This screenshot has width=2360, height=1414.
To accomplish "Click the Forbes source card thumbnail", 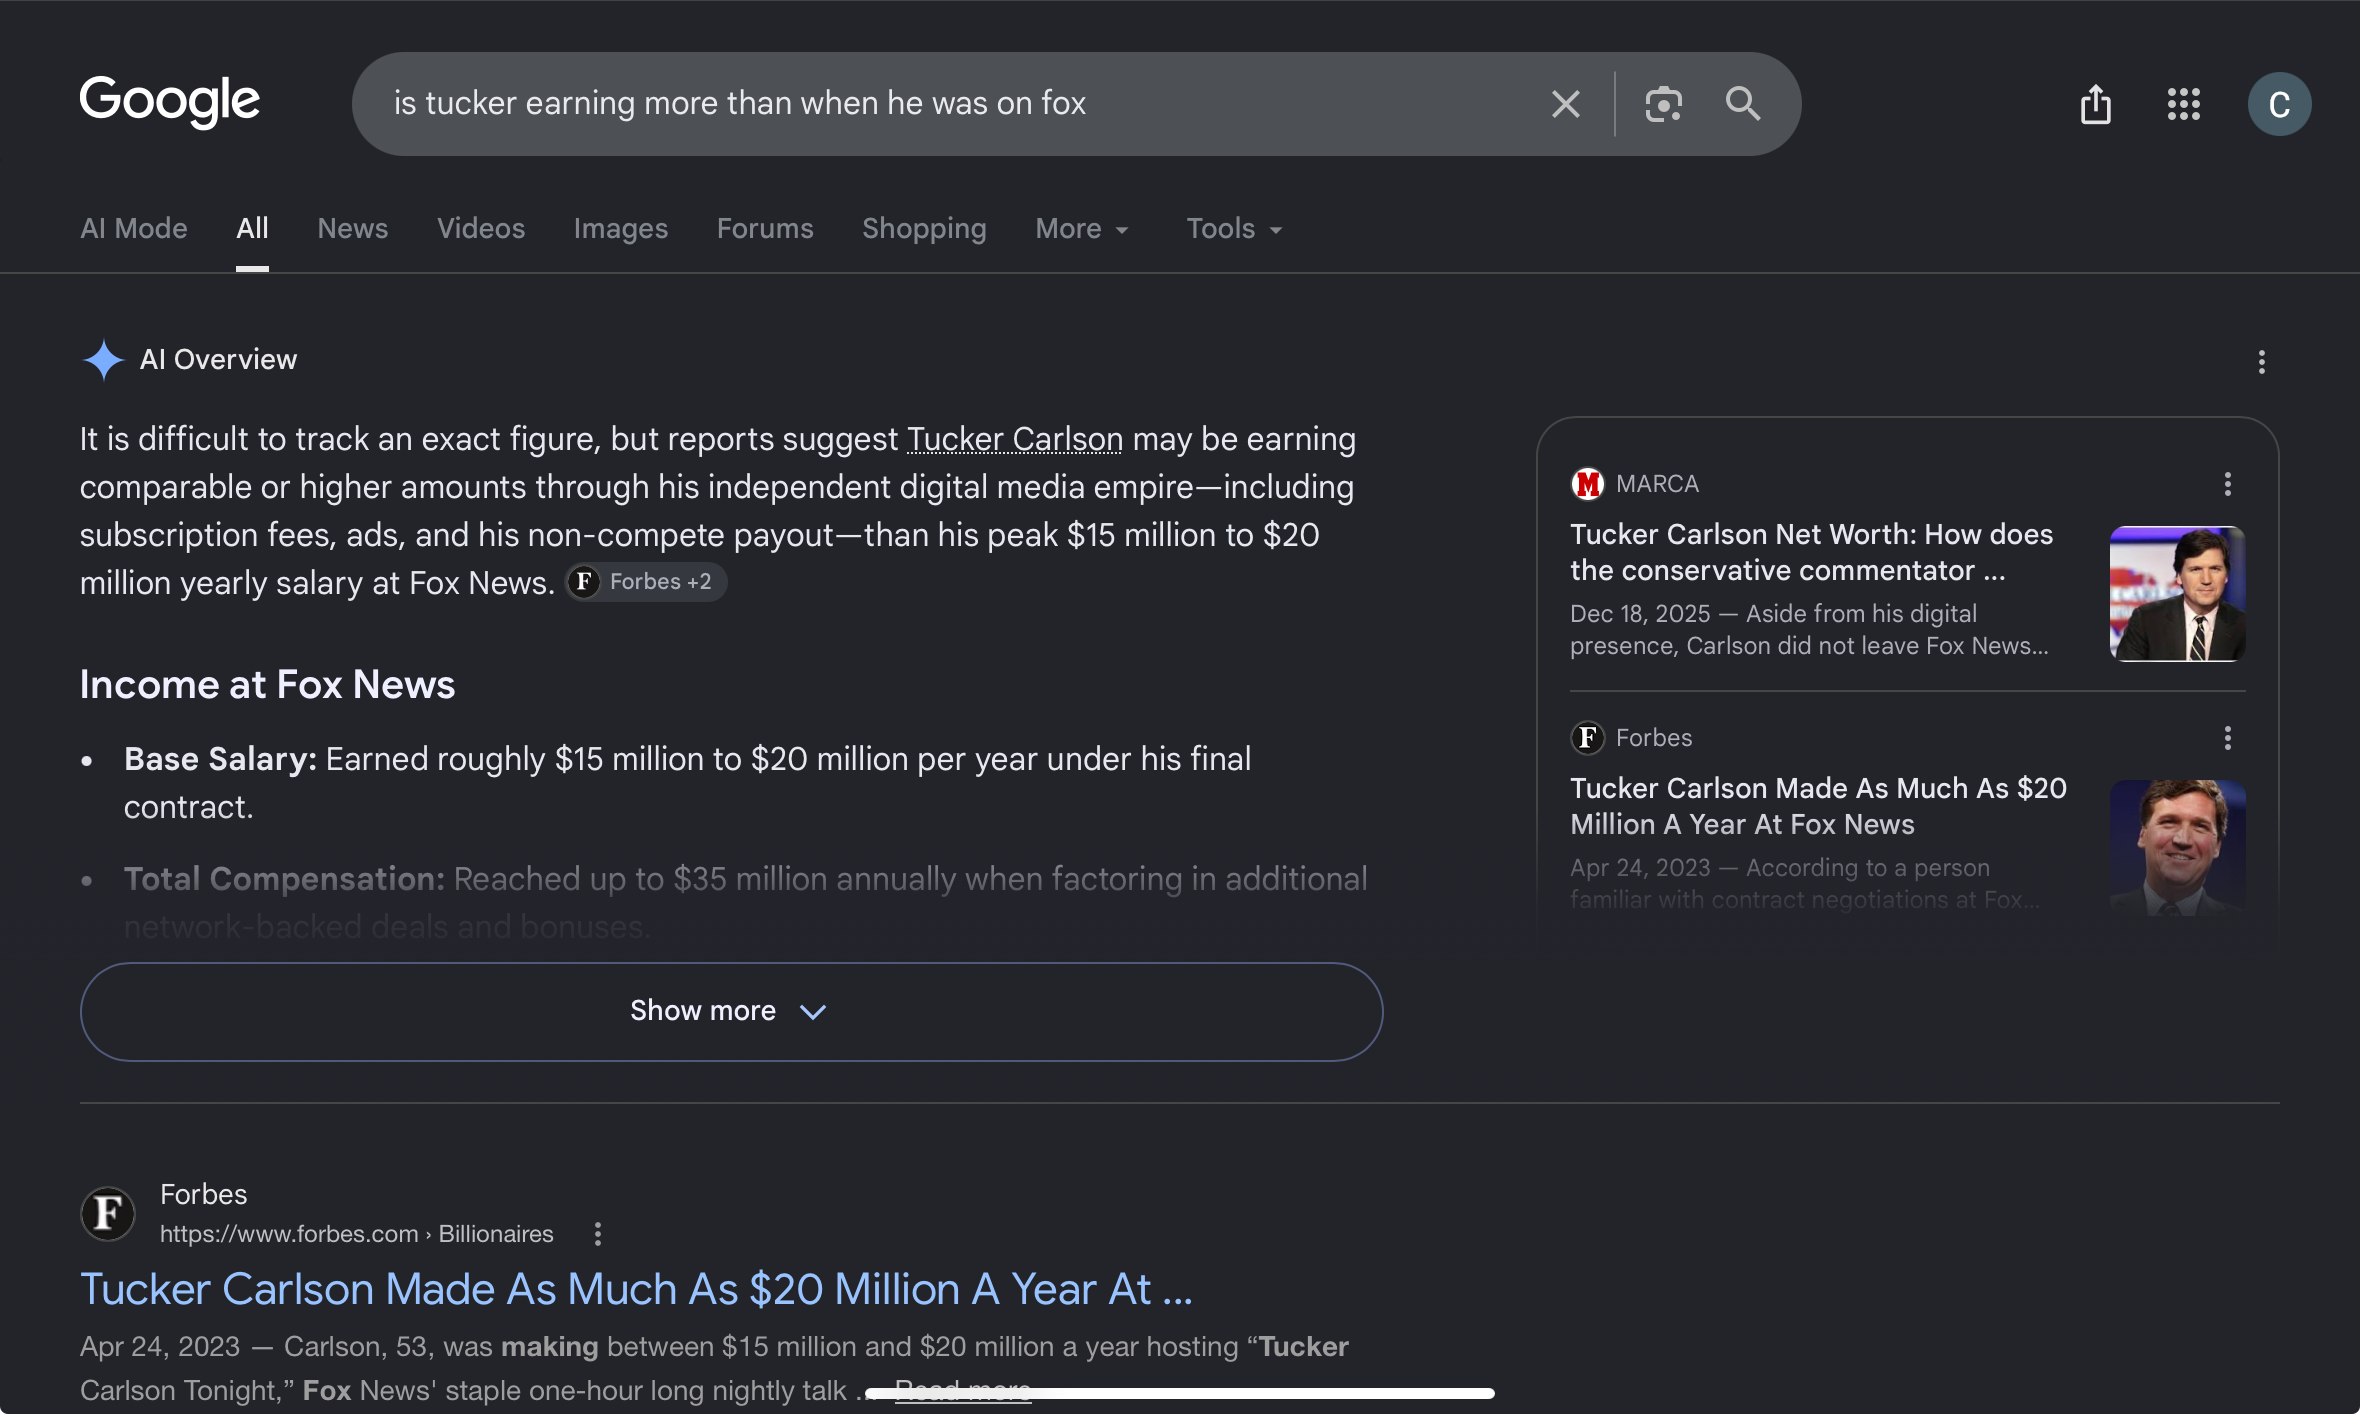I will tap(2178, 847).
